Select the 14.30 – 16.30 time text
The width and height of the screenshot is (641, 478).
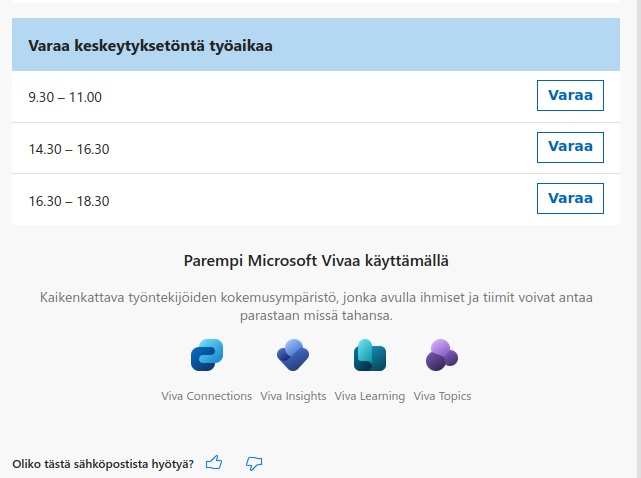(x=69, y=149)
